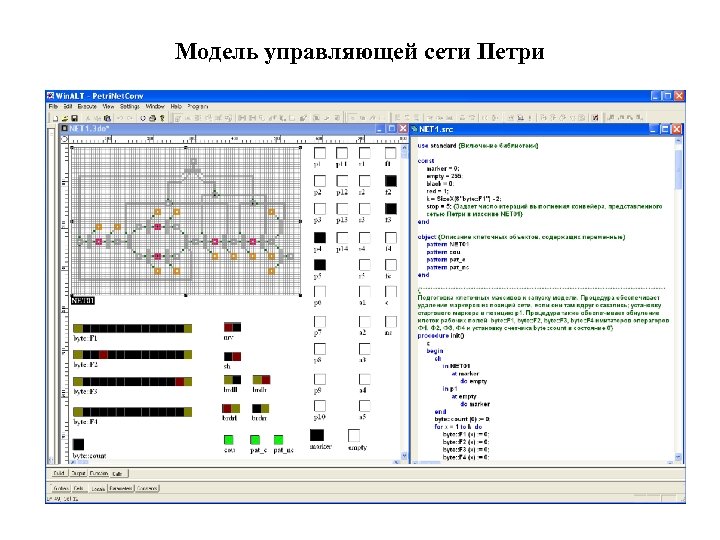Select the byte::F4 cell array bar

pos(132,411)
